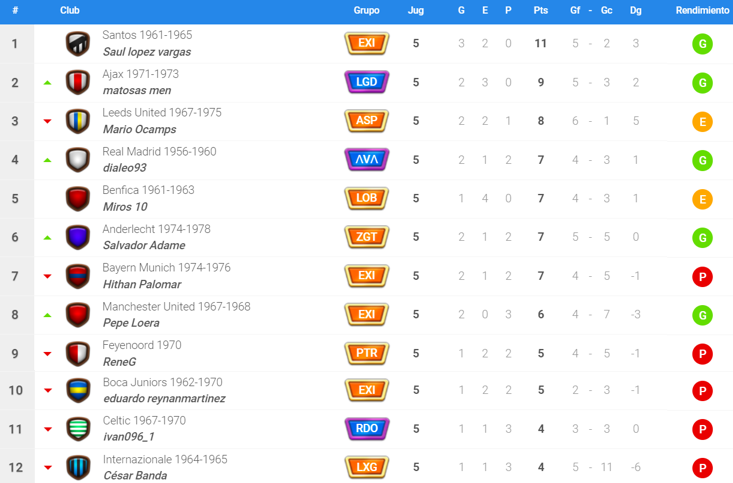This screenshot has width=733, height=483.
Task: Sort table by Pts column header
Action: pos(541,10)
